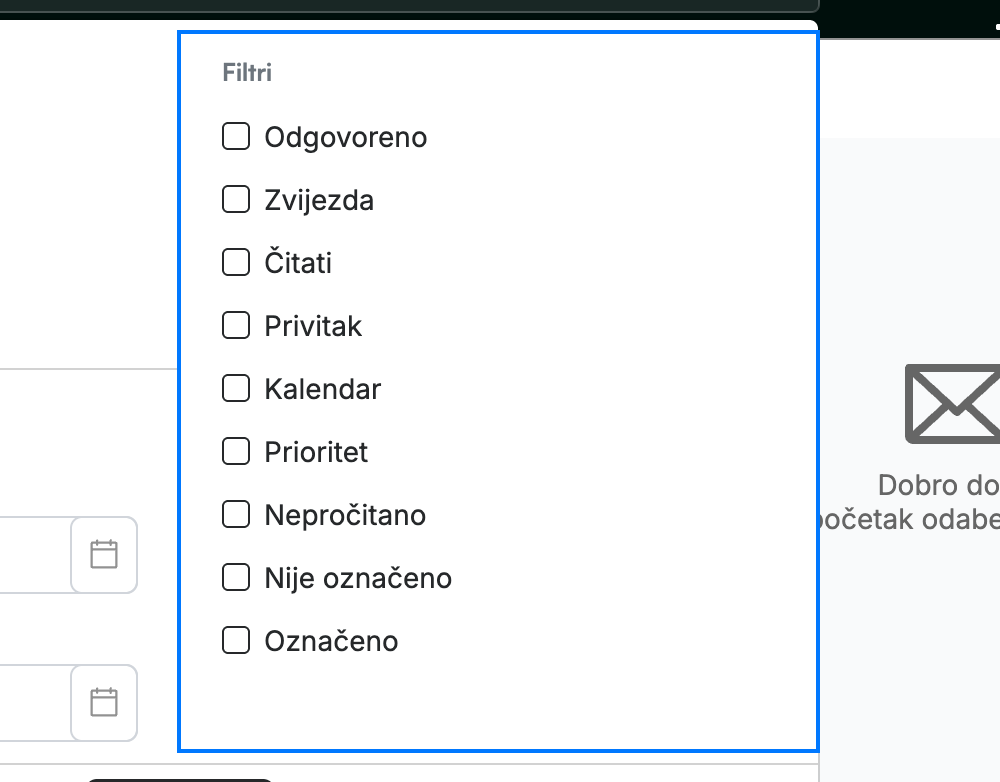Click the Dobro do welcome text
This screenshot has height=782, width=1000.
click(939, 485)
